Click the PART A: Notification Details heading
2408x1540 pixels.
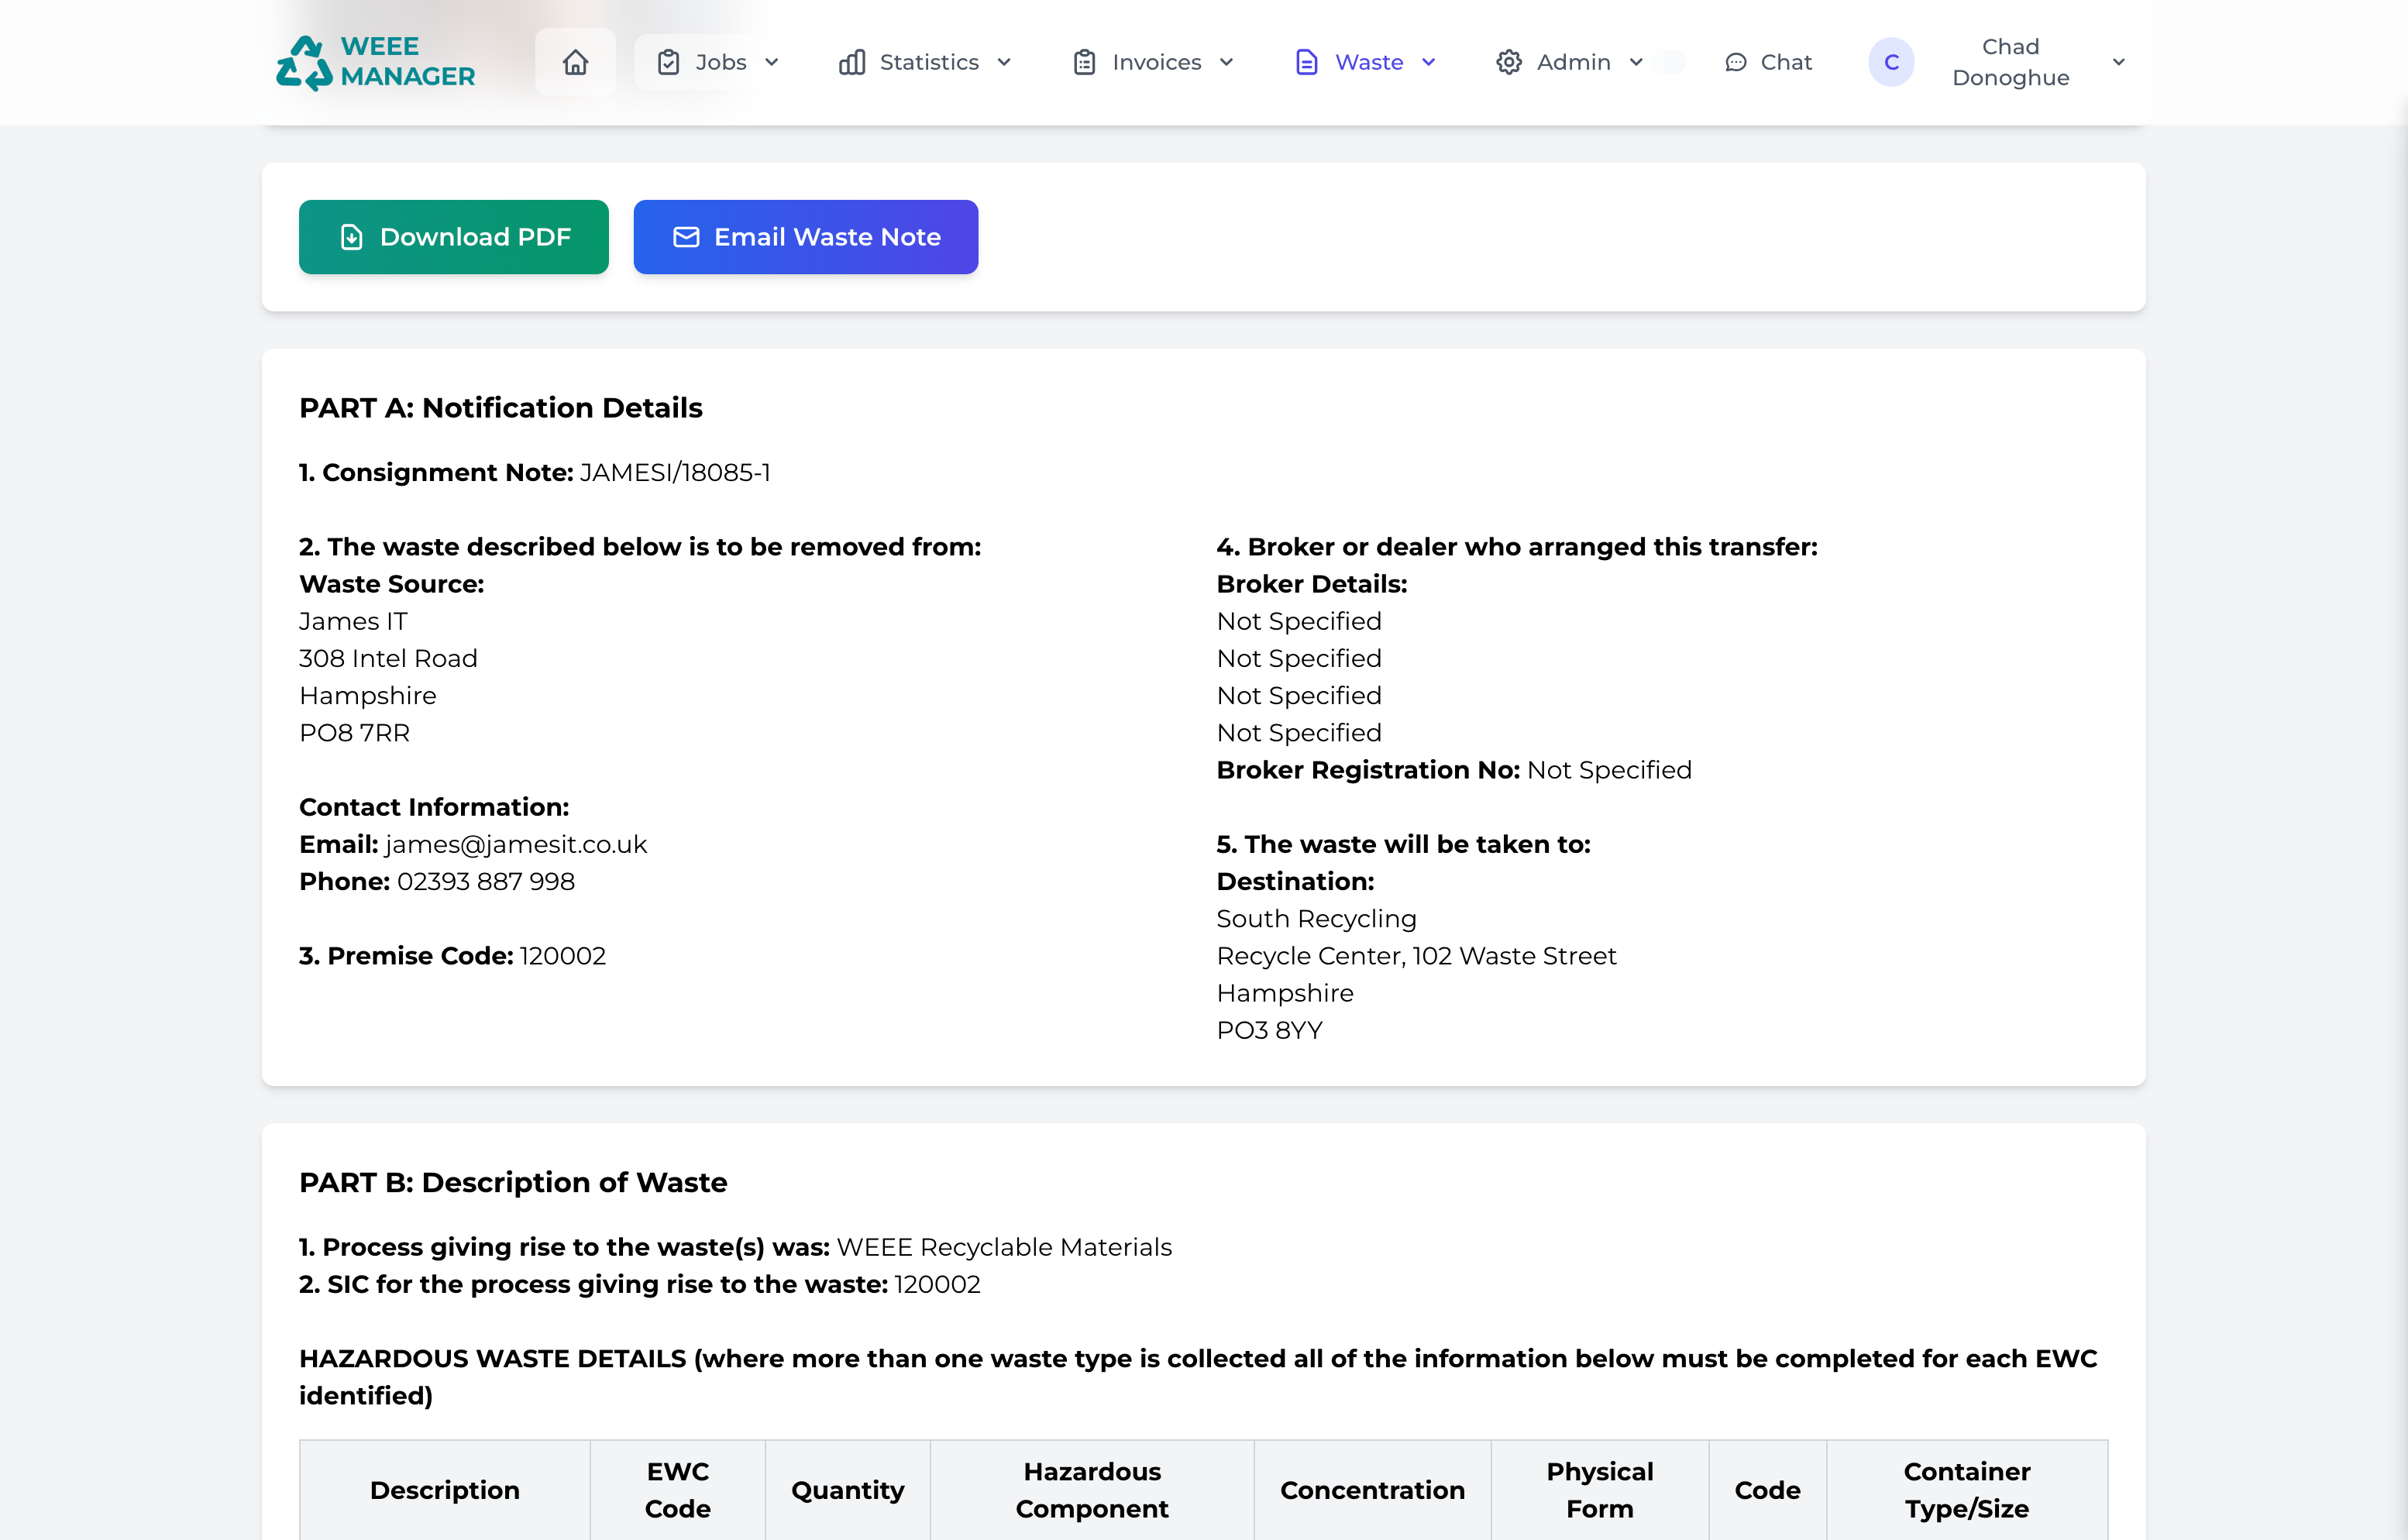tap(501, 408)
